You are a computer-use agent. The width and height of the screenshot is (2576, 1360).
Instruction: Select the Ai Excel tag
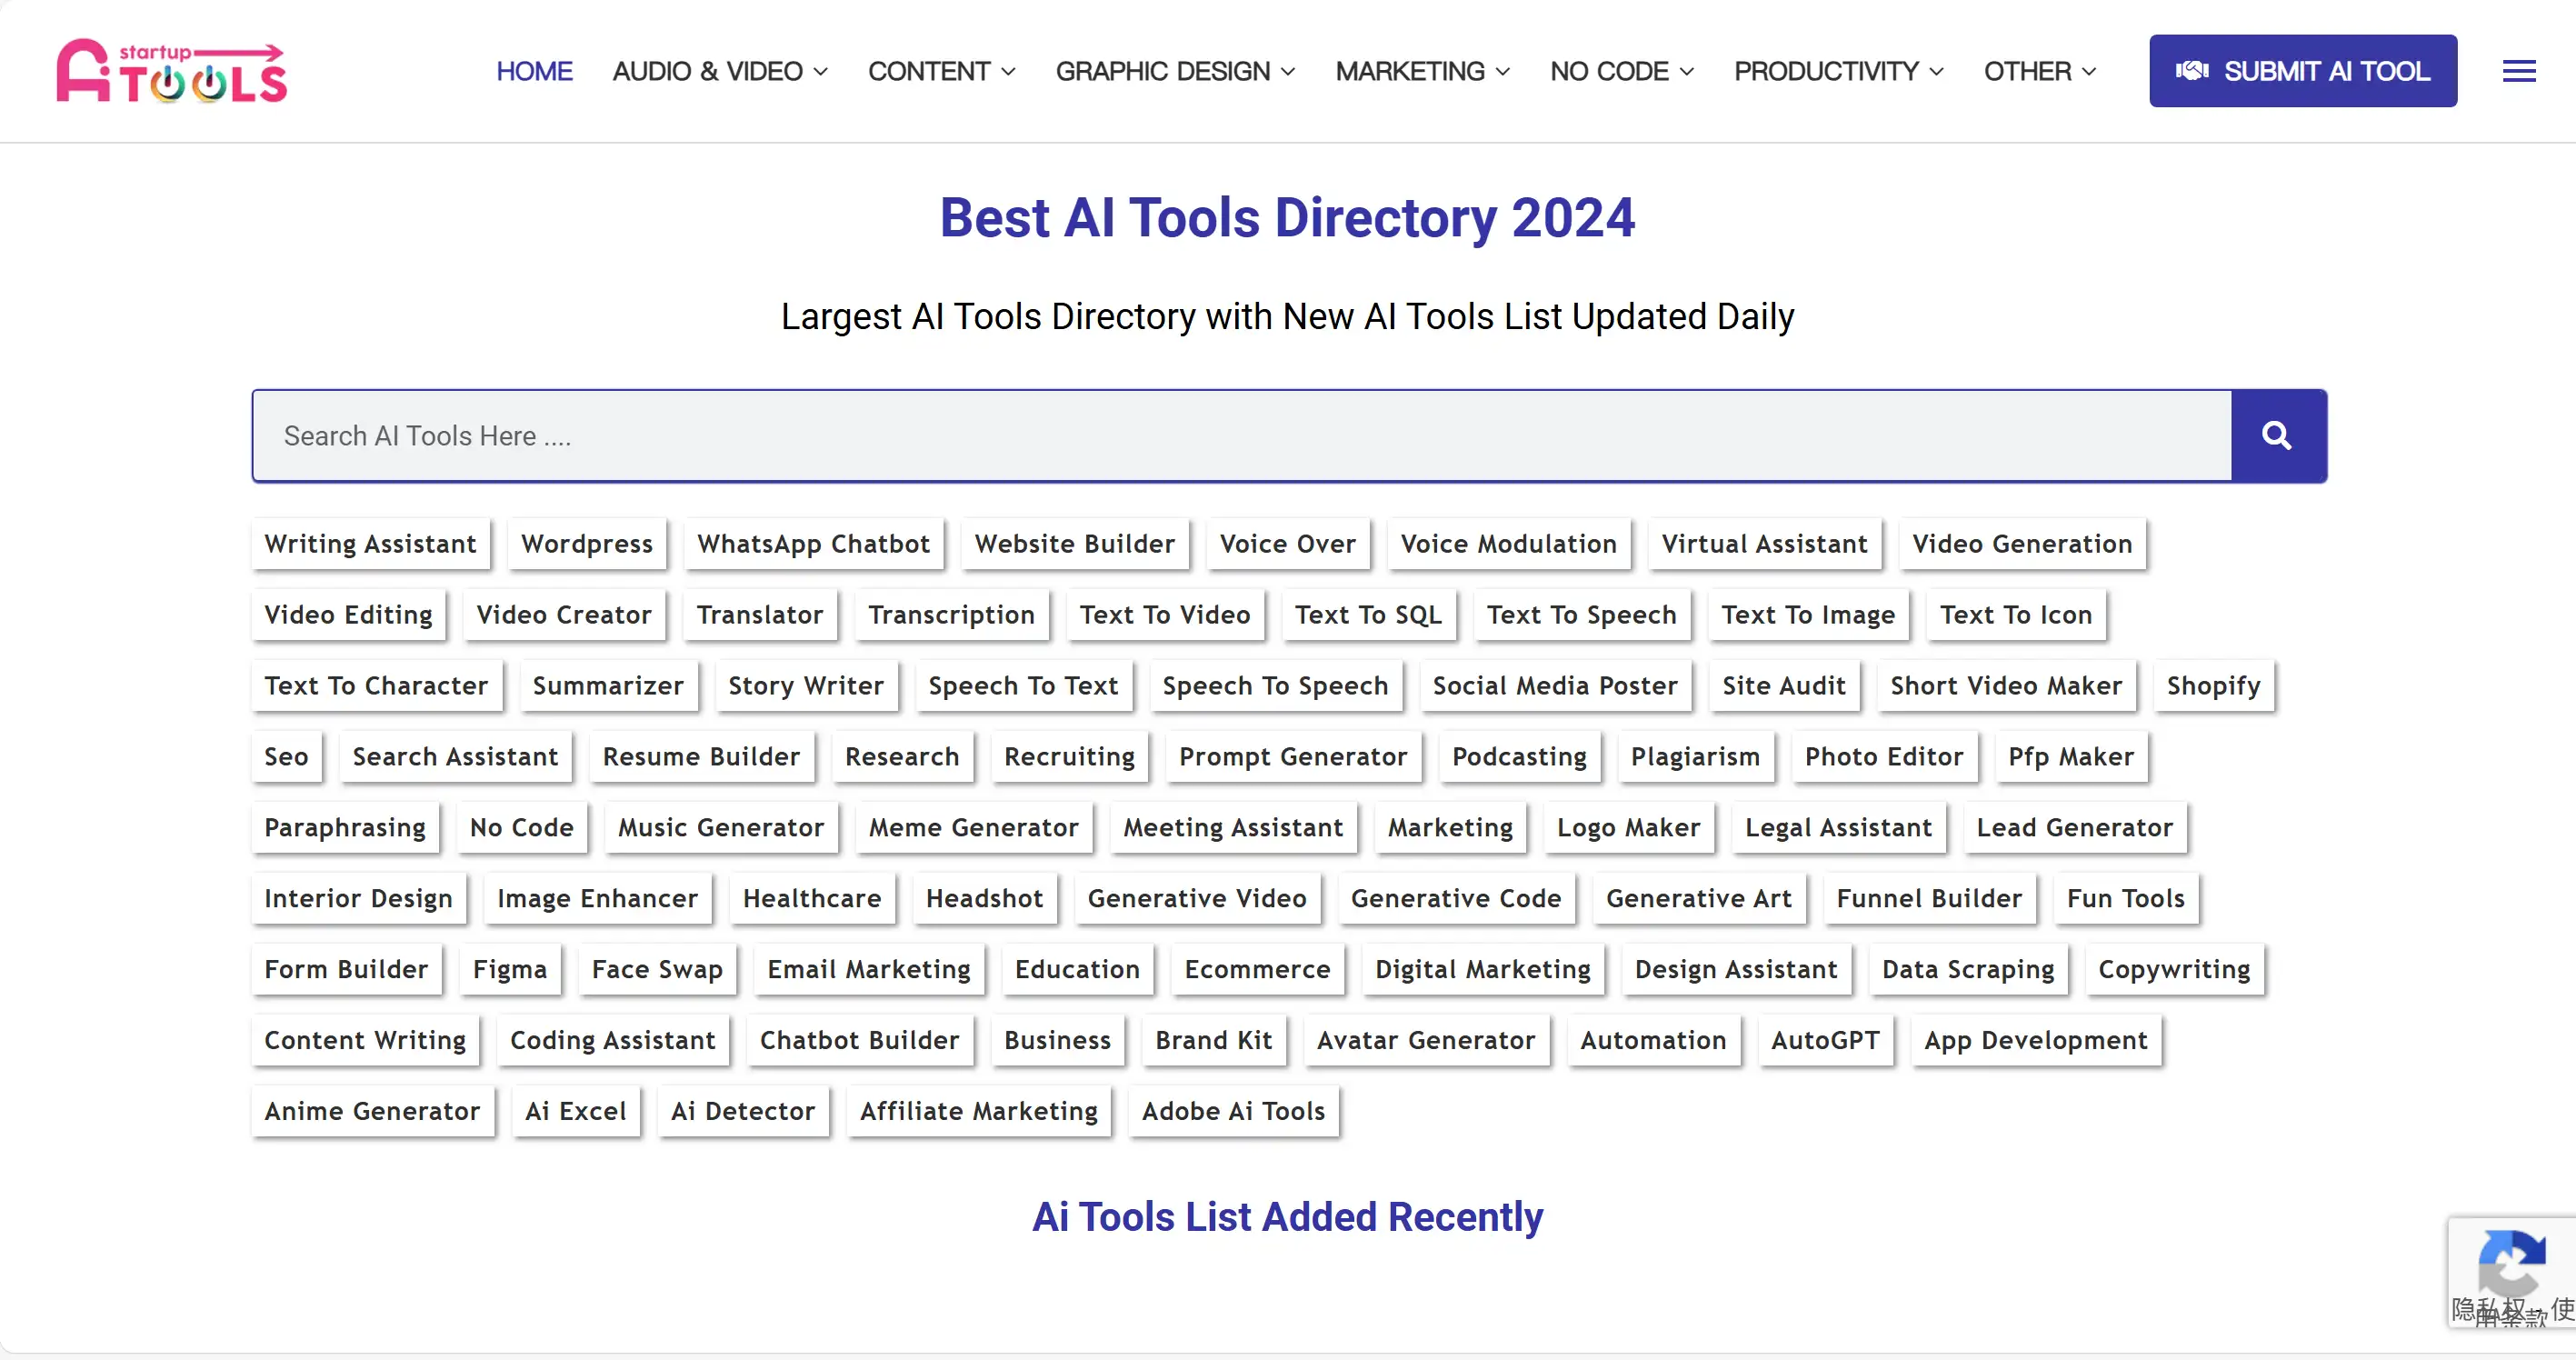tap(576, 1112)
